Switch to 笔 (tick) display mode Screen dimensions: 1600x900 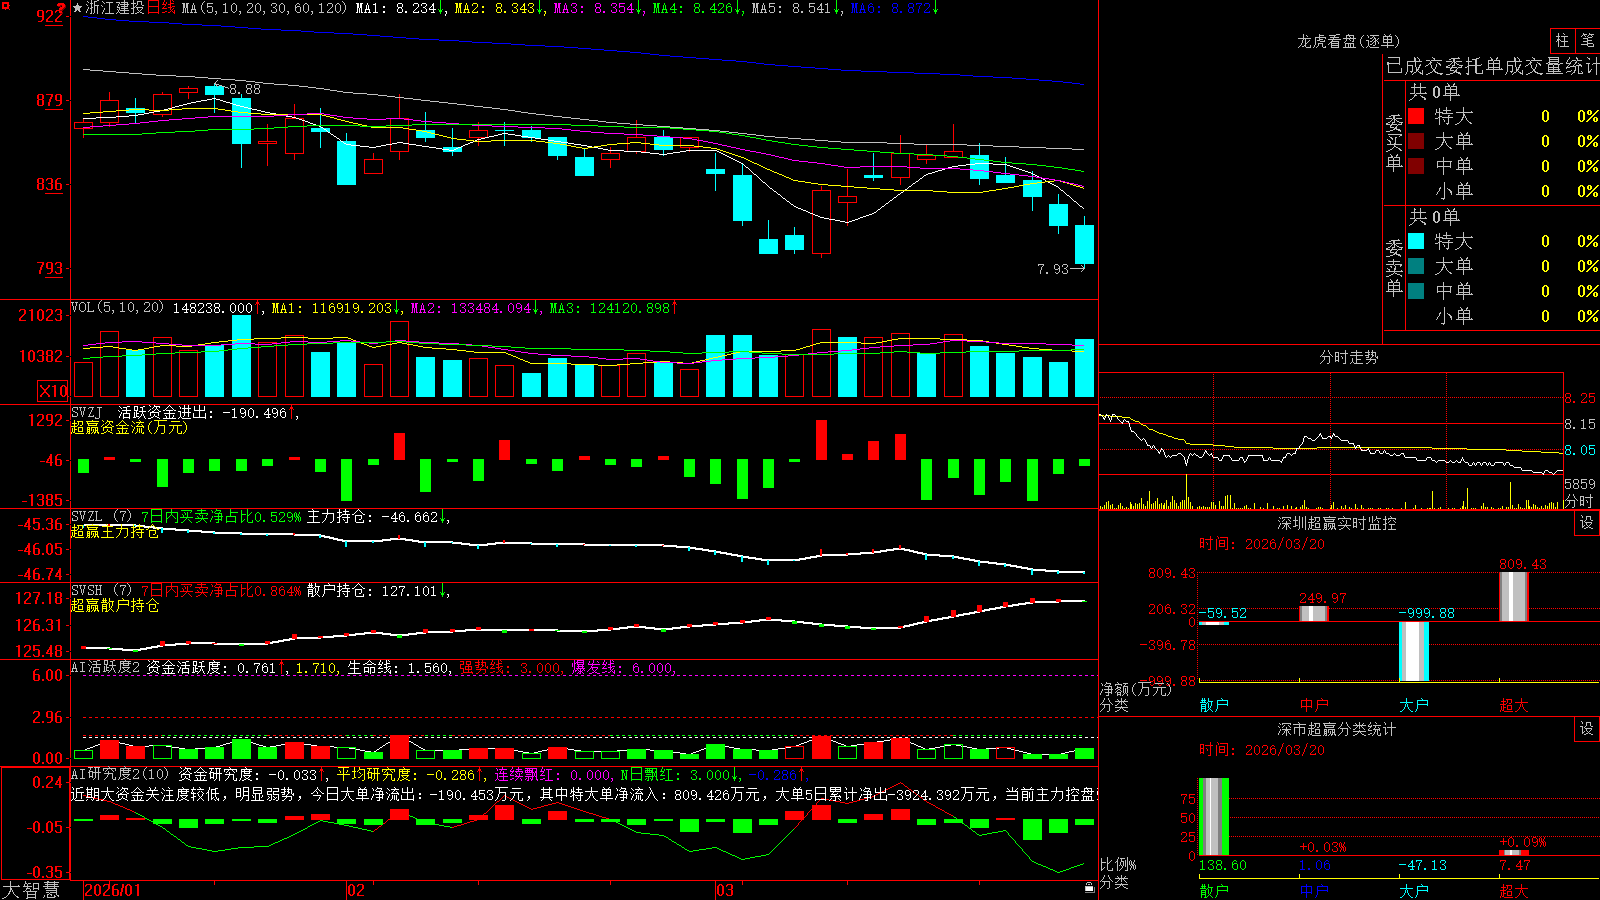[x=1587, y=41]
